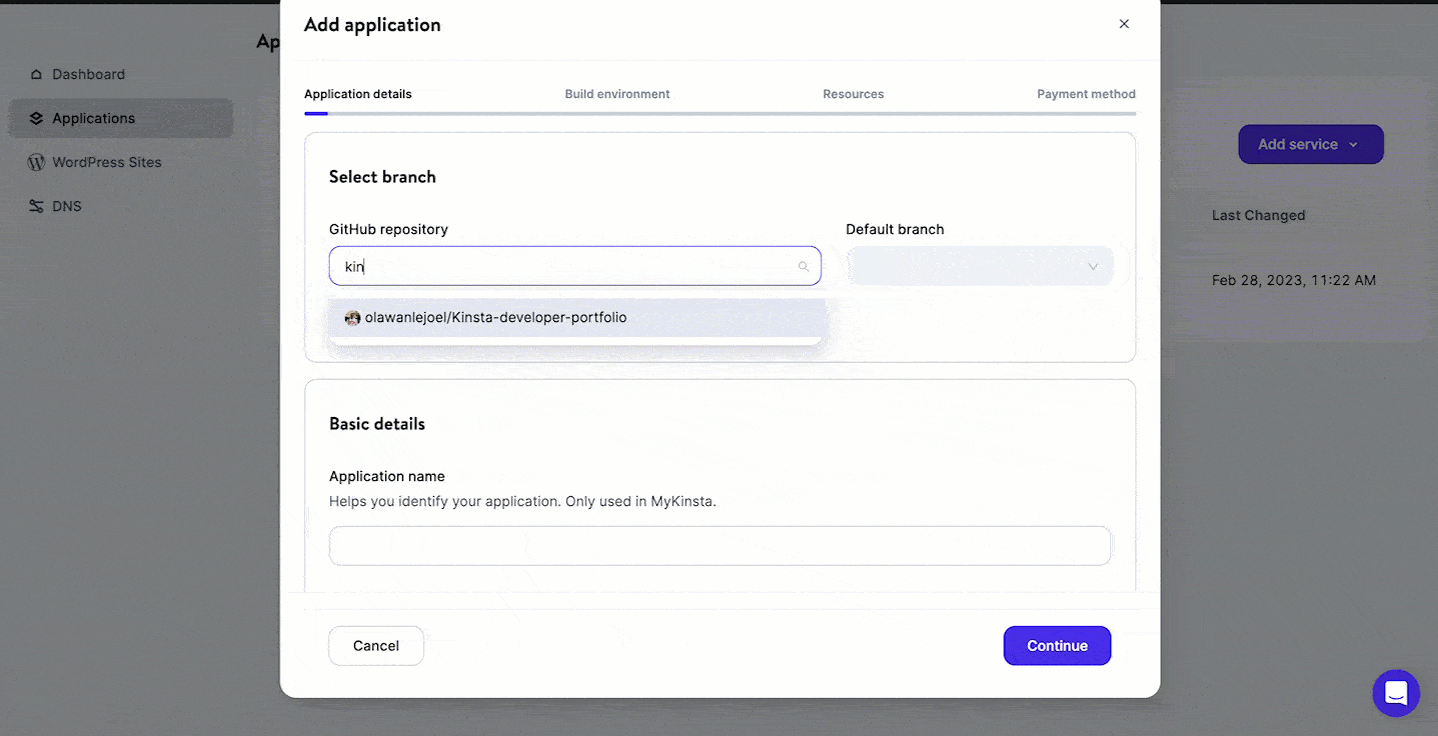Go to the Resources step
Screen dimensions: 1438x736
[853, 94]
